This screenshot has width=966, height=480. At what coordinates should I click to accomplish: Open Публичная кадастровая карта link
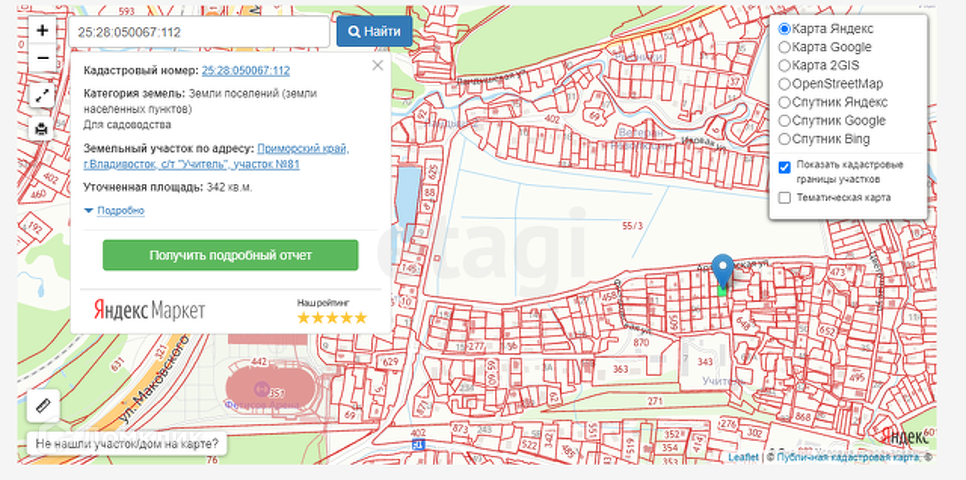pos(848,457)
